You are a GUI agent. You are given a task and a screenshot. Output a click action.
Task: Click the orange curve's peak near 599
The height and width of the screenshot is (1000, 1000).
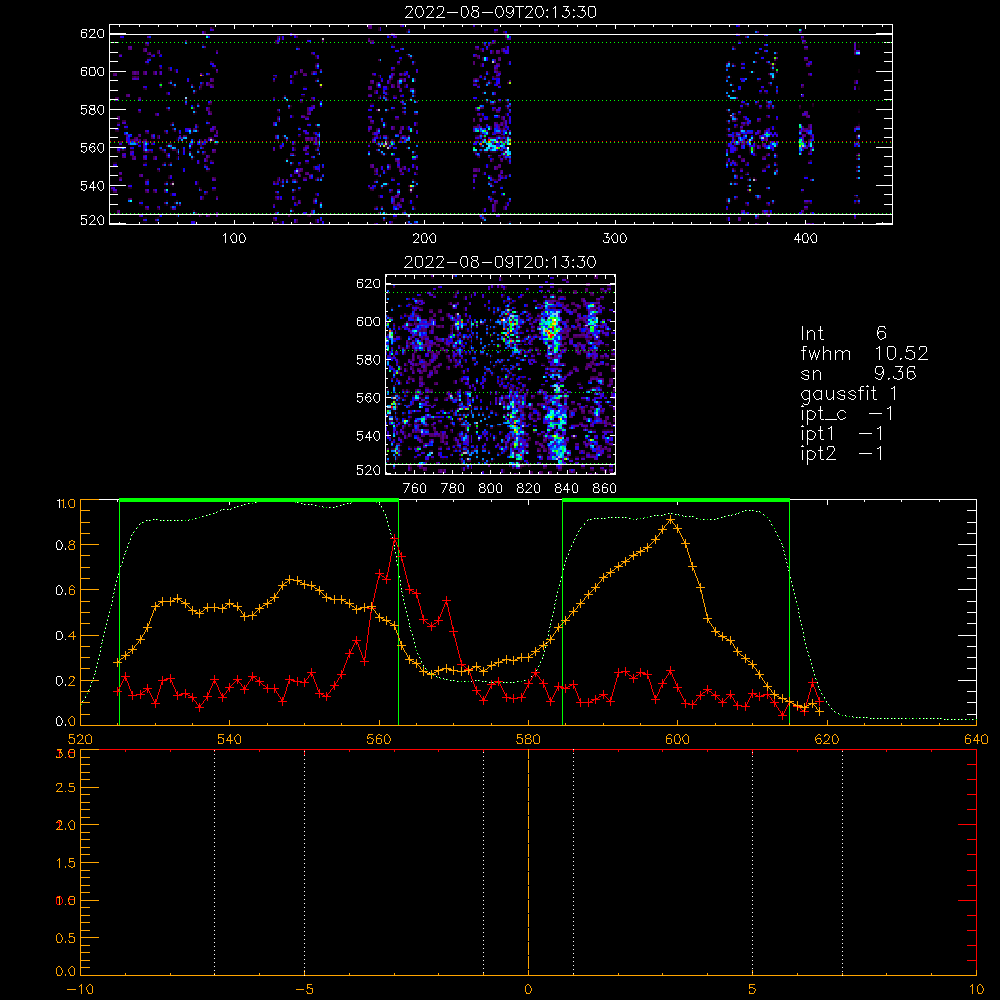(670, 520)
